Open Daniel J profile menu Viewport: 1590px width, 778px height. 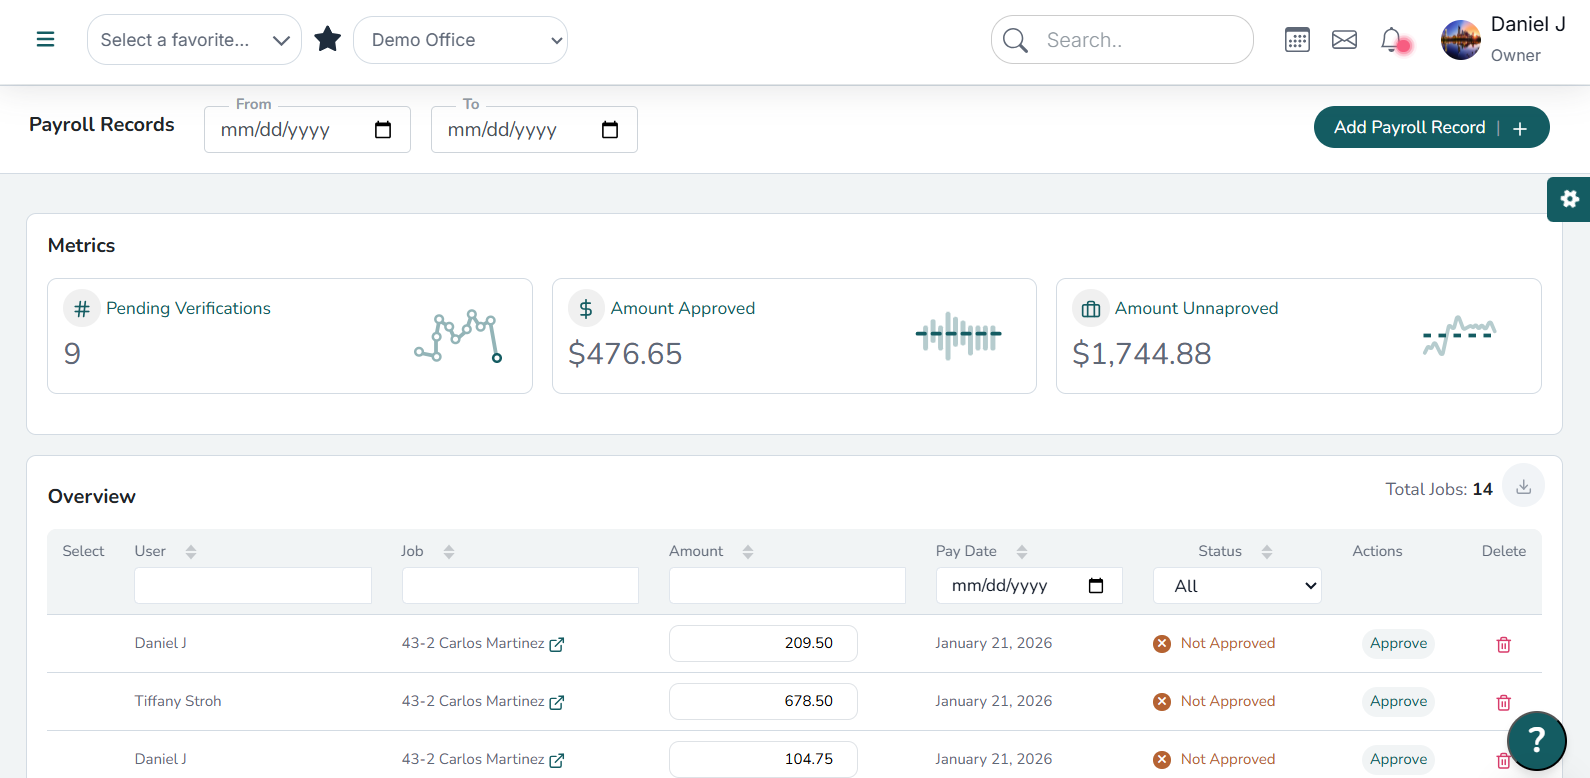click(1503, 40)
